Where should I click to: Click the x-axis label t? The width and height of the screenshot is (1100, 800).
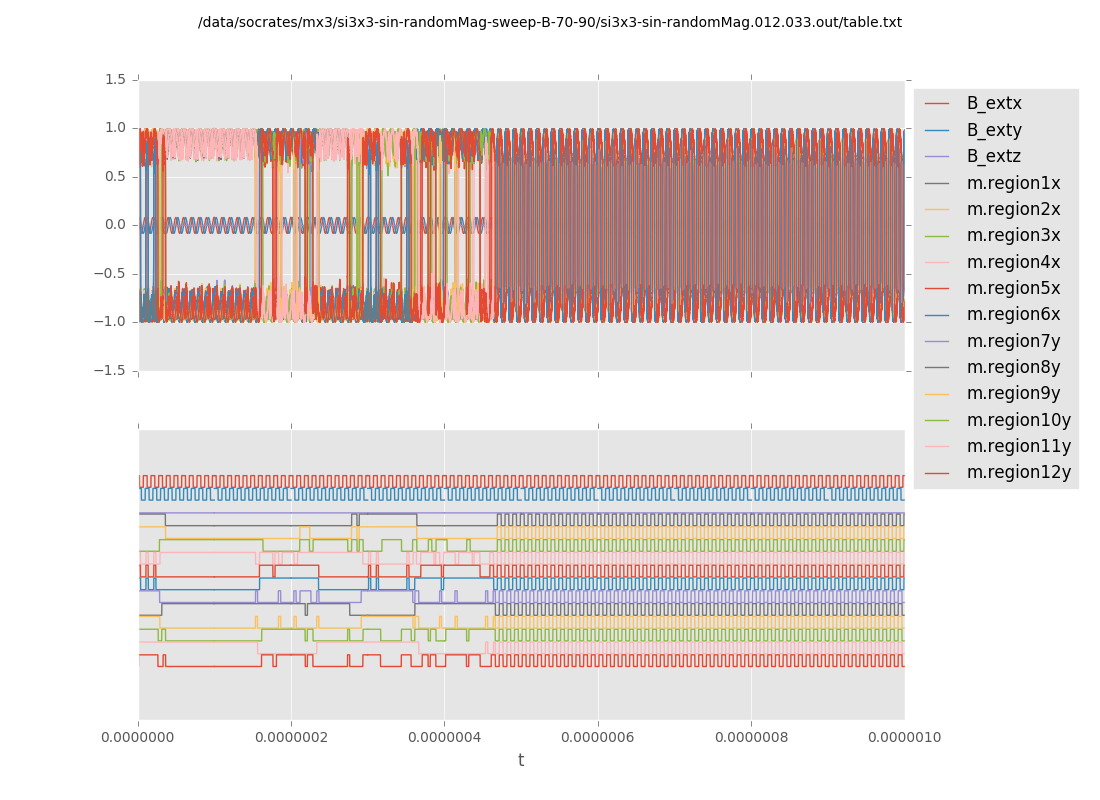[520, 761]
